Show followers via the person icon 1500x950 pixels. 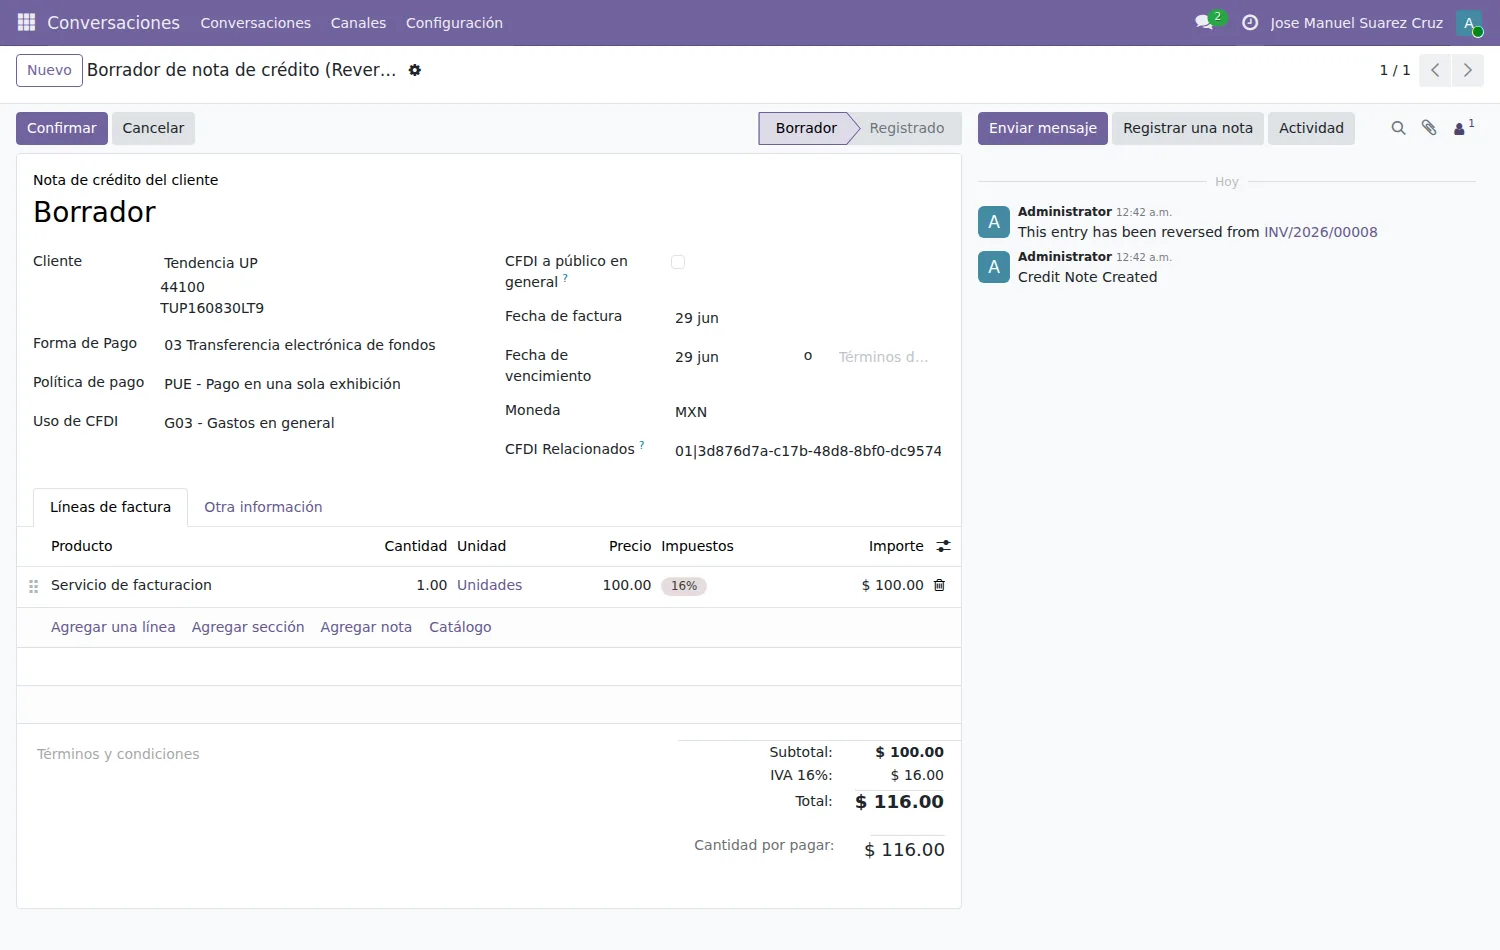(x=1463, y=128)
